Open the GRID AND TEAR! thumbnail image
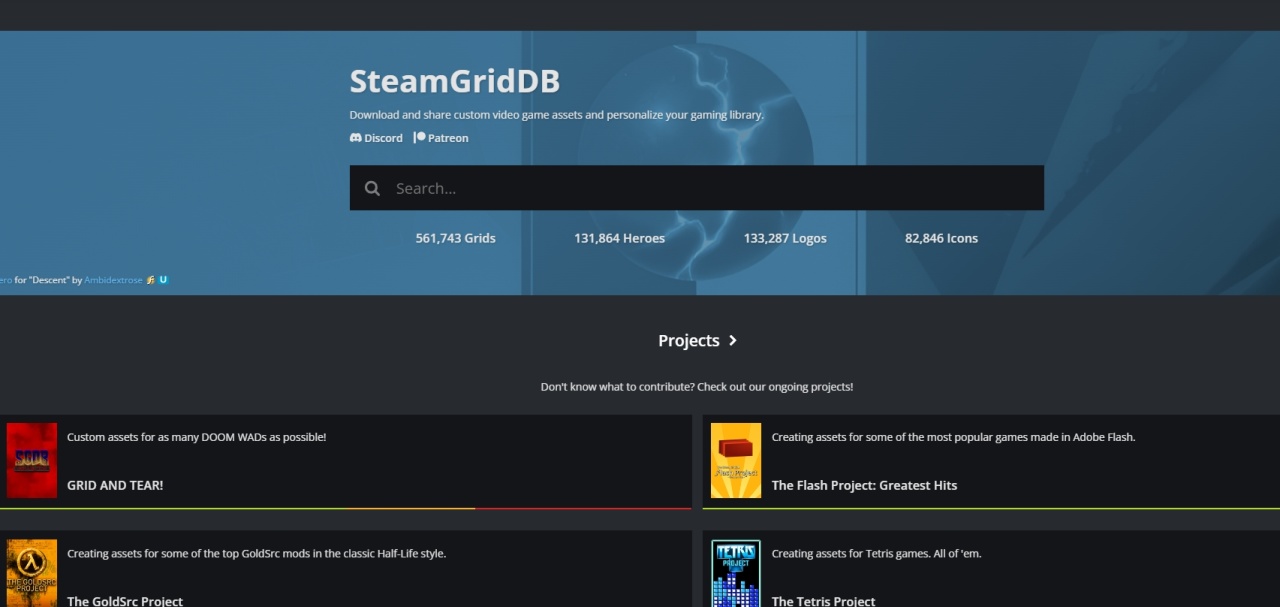1280x607 pixels. click(x=32, y=460)
